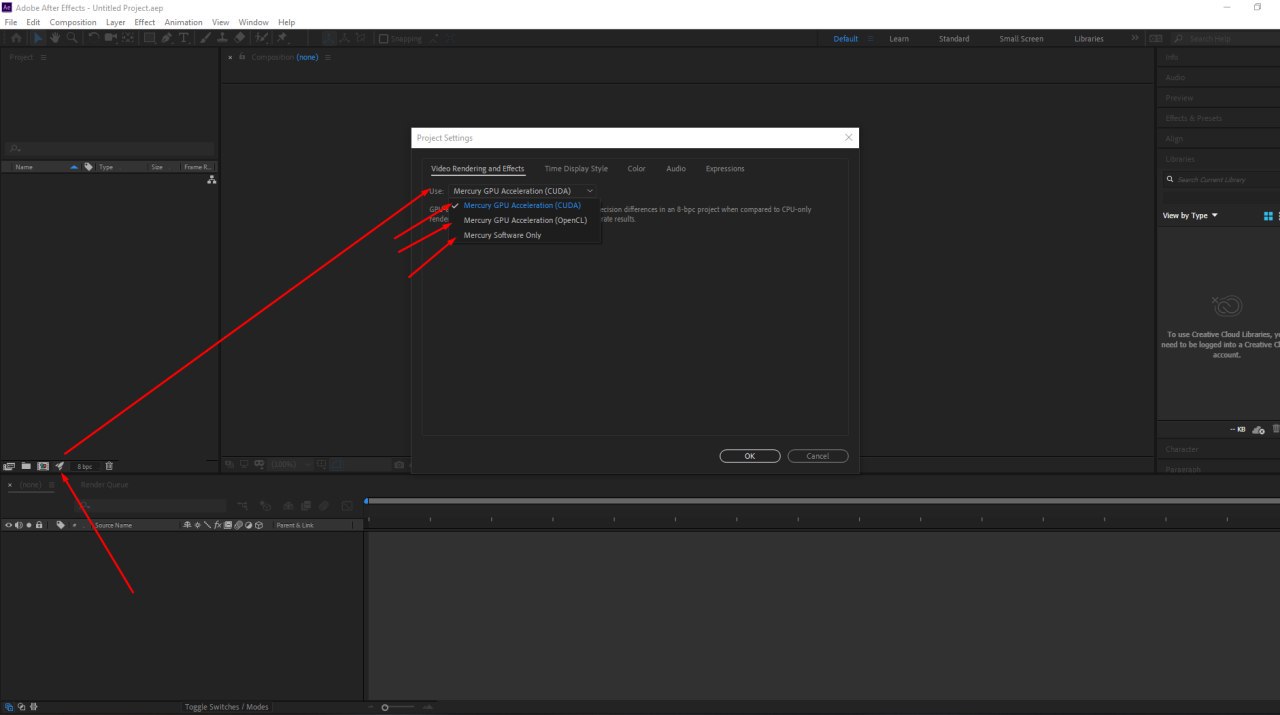
Task: Open the Use renderer dropdown
Action: pyautogui.click(x=522, y=190)
